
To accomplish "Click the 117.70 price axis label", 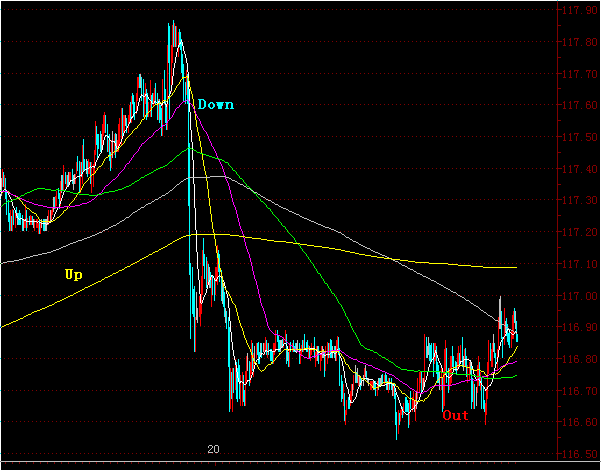I will [x=580, y=74].
